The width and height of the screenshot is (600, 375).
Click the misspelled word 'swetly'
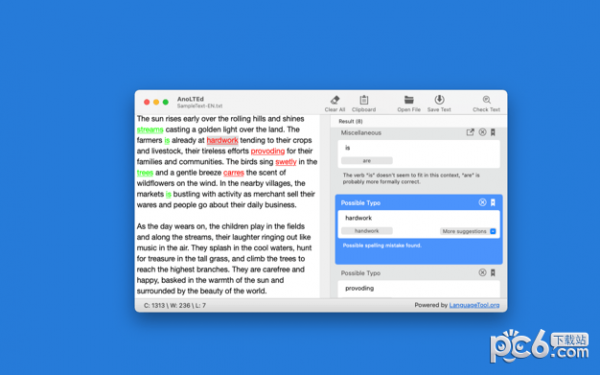click(x=286, y=162)
